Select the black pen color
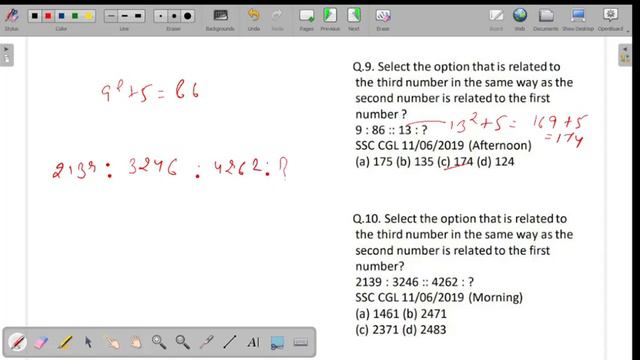 click(x=35, y=16)
